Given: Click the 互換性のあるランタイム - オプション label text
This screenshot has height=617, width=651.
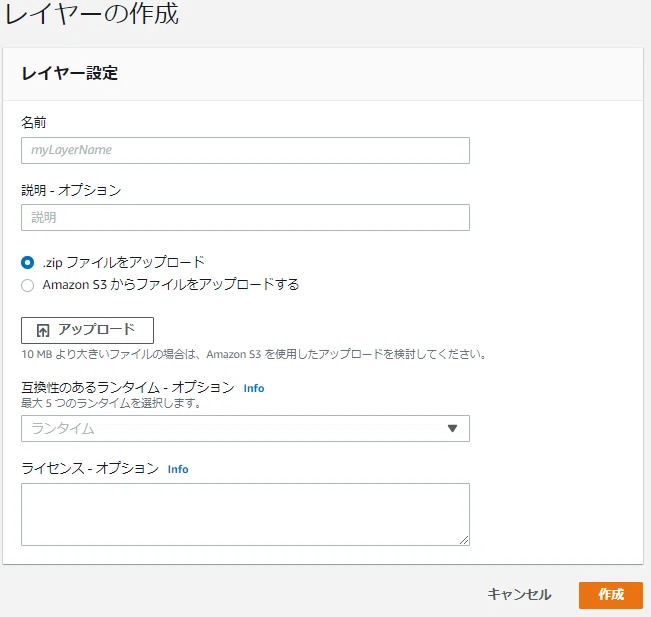Looking at the screenshot, I should [x=128, y=387].
